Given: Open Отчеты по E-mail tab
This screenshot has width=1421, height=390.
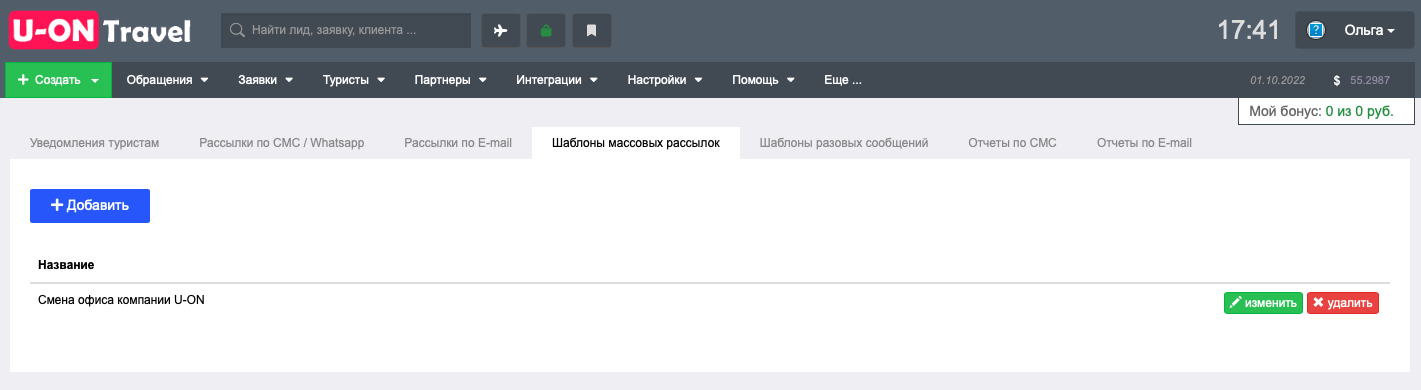Looking at the screenshot, I should click(x=1144, y=143).
